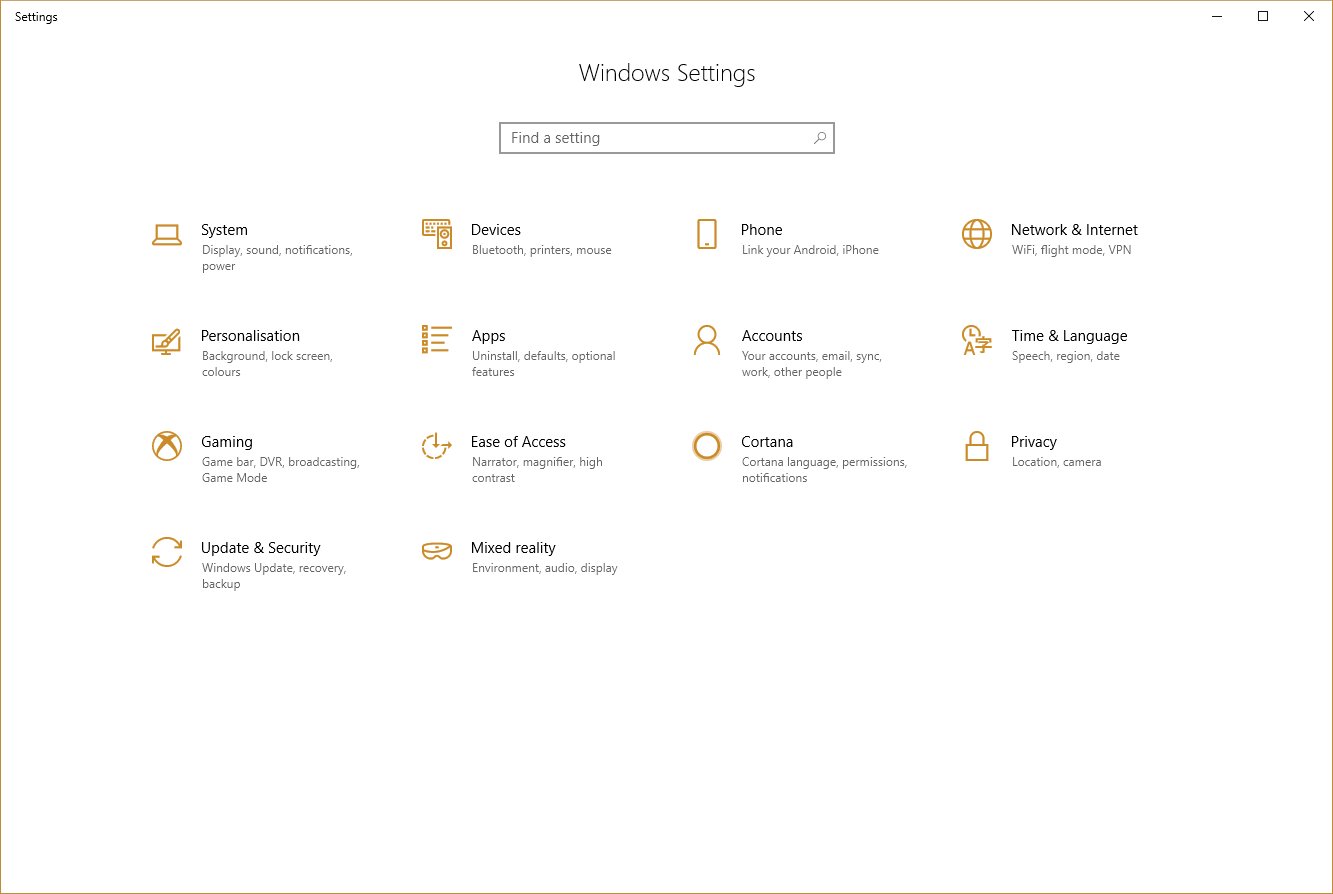Click the Cortana circle icon

[x=706, y=447]
